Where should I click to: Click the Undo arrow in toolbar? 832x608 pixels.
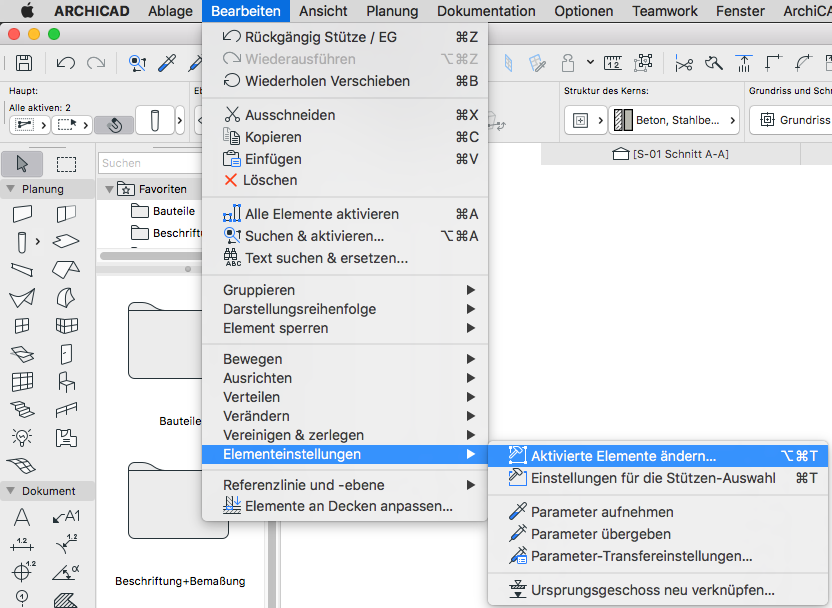(x=66, y=63)
